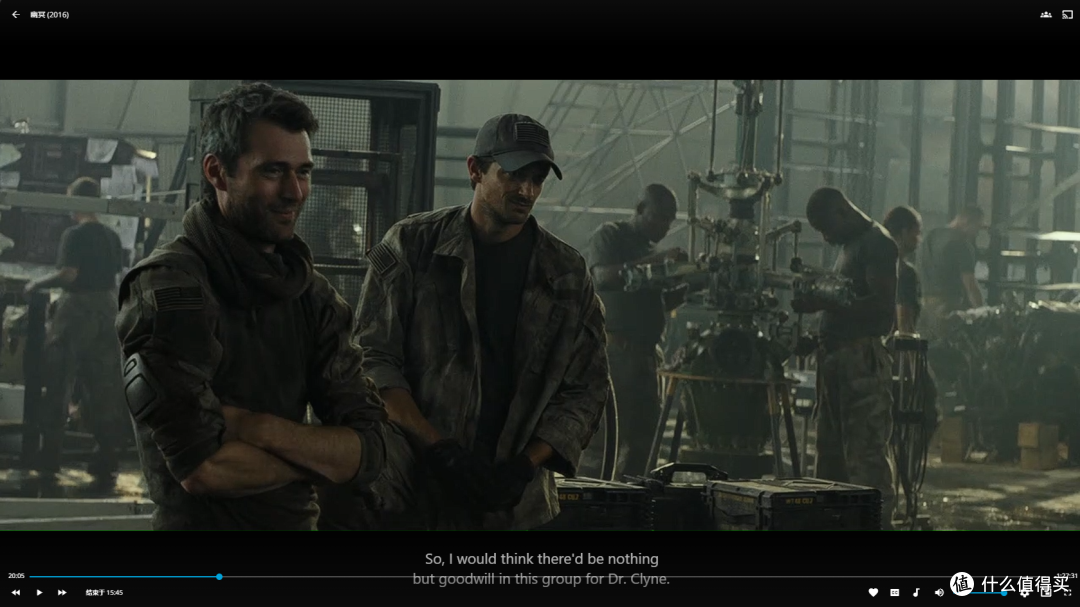This screenshot has width=1080, height=607.
Task: Mark the movie as favorite
Action: click(873, 593)
